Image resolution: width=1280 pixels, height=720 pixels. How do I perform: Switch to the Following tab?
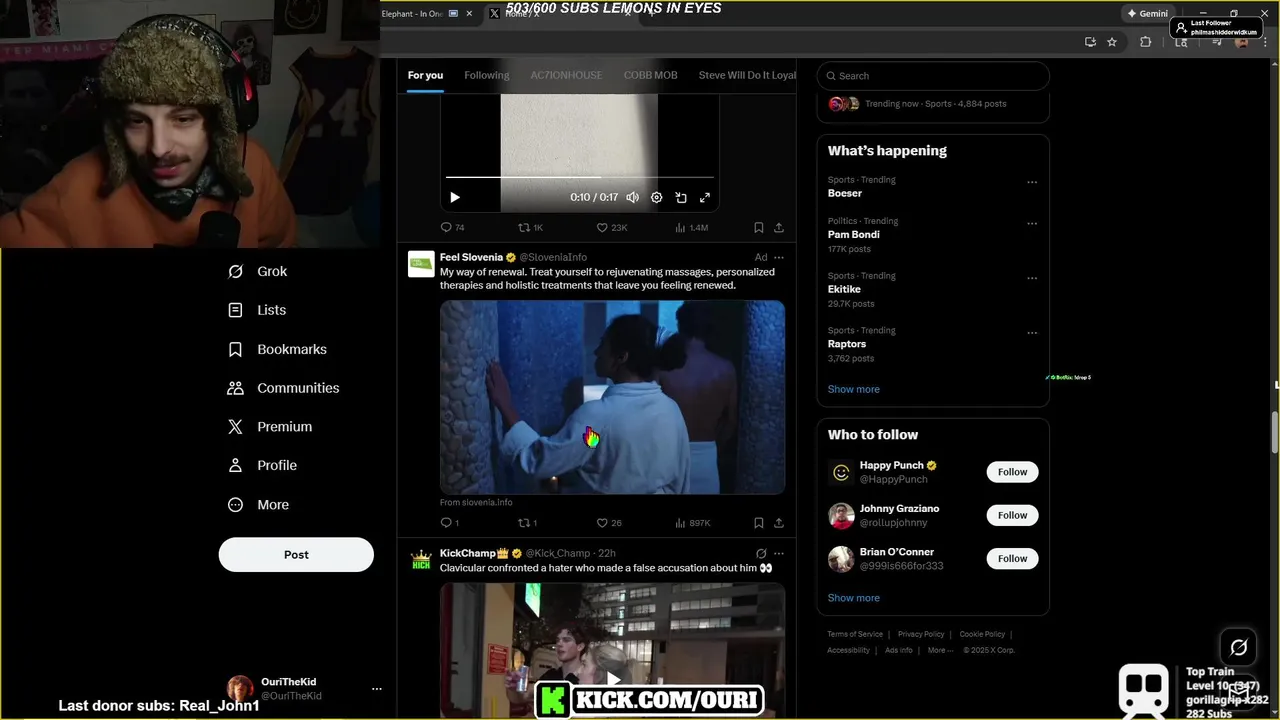(x=487, y=75)
